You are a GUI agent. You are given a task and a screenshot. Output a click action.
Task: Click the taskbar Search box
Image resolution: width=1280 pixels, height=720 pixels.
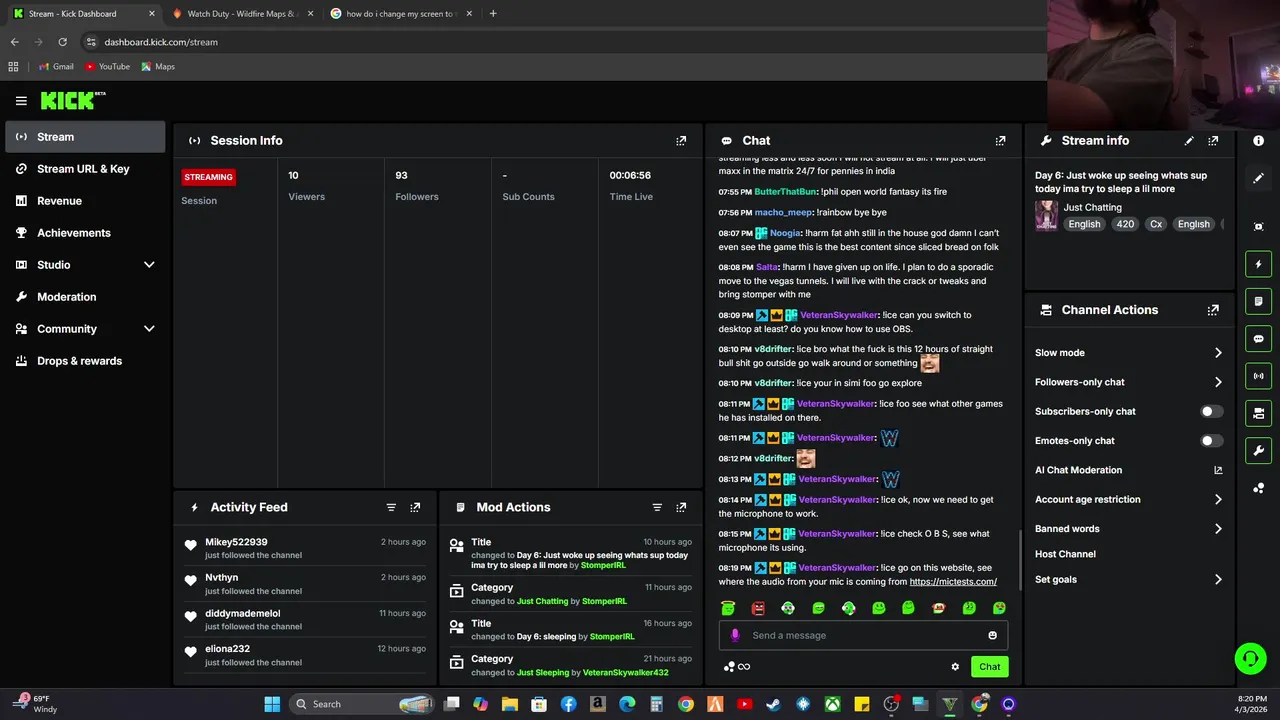coord(362,704)
